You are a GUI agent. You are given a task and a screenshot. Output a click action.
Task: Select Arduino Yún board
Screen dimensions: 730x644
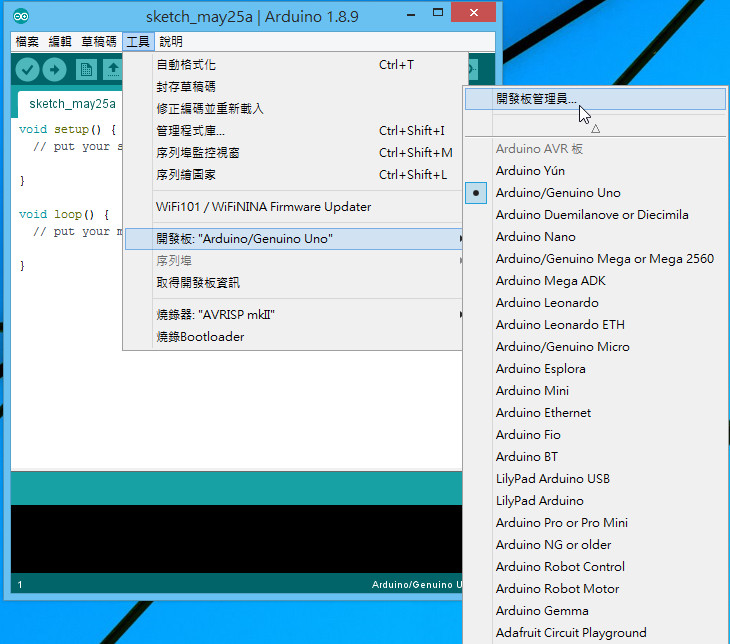[x=595, y=171]
